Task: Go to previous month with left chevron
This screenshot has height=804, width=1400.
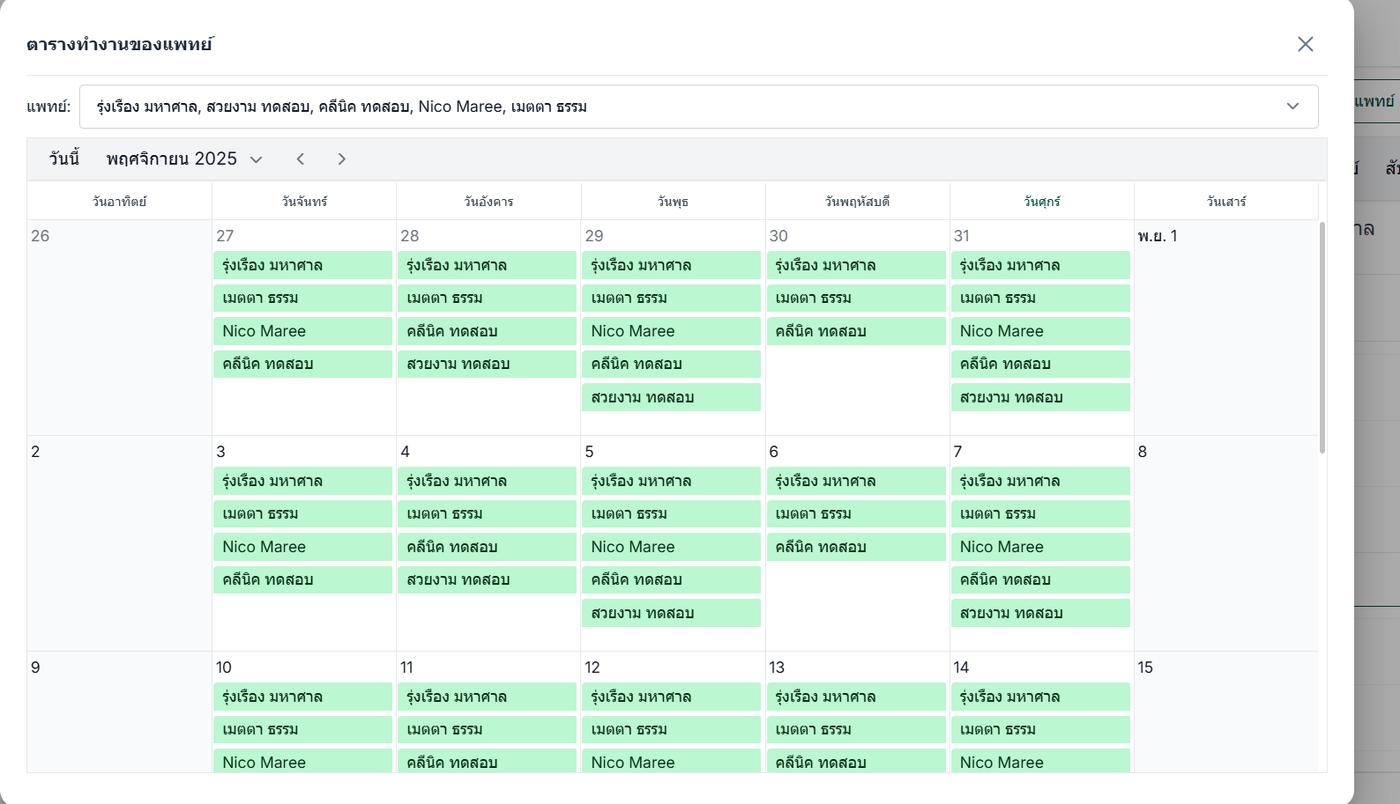Action: click(300, 159)
